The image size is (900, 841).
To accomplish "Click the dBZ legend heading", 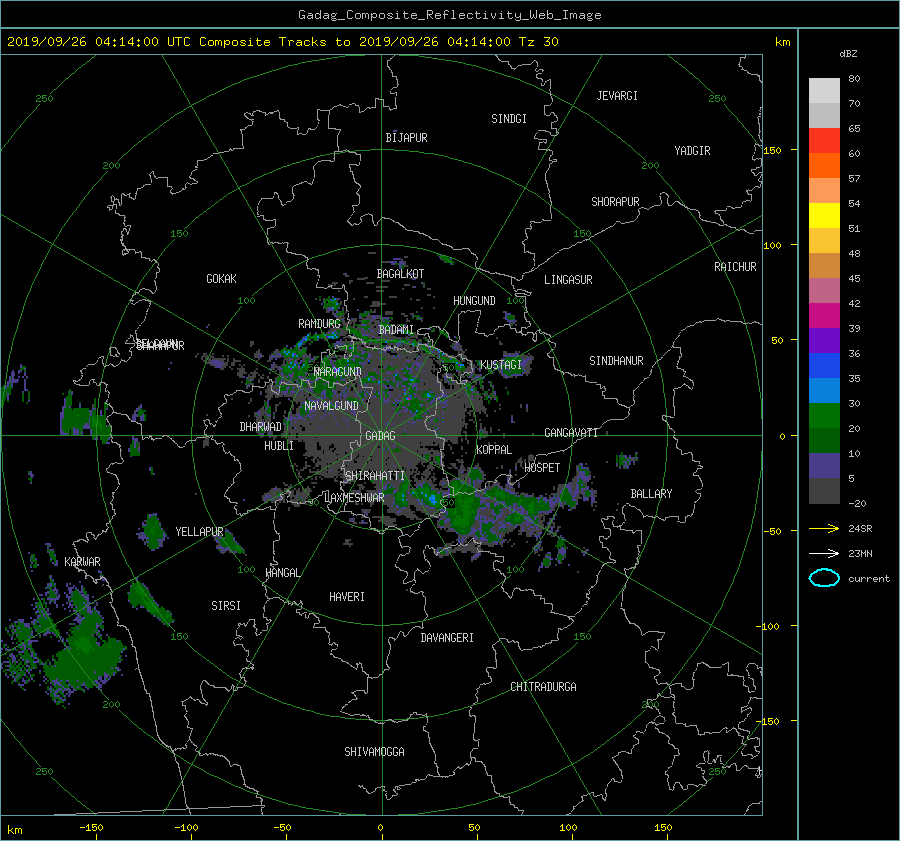I will coord(848,53).
